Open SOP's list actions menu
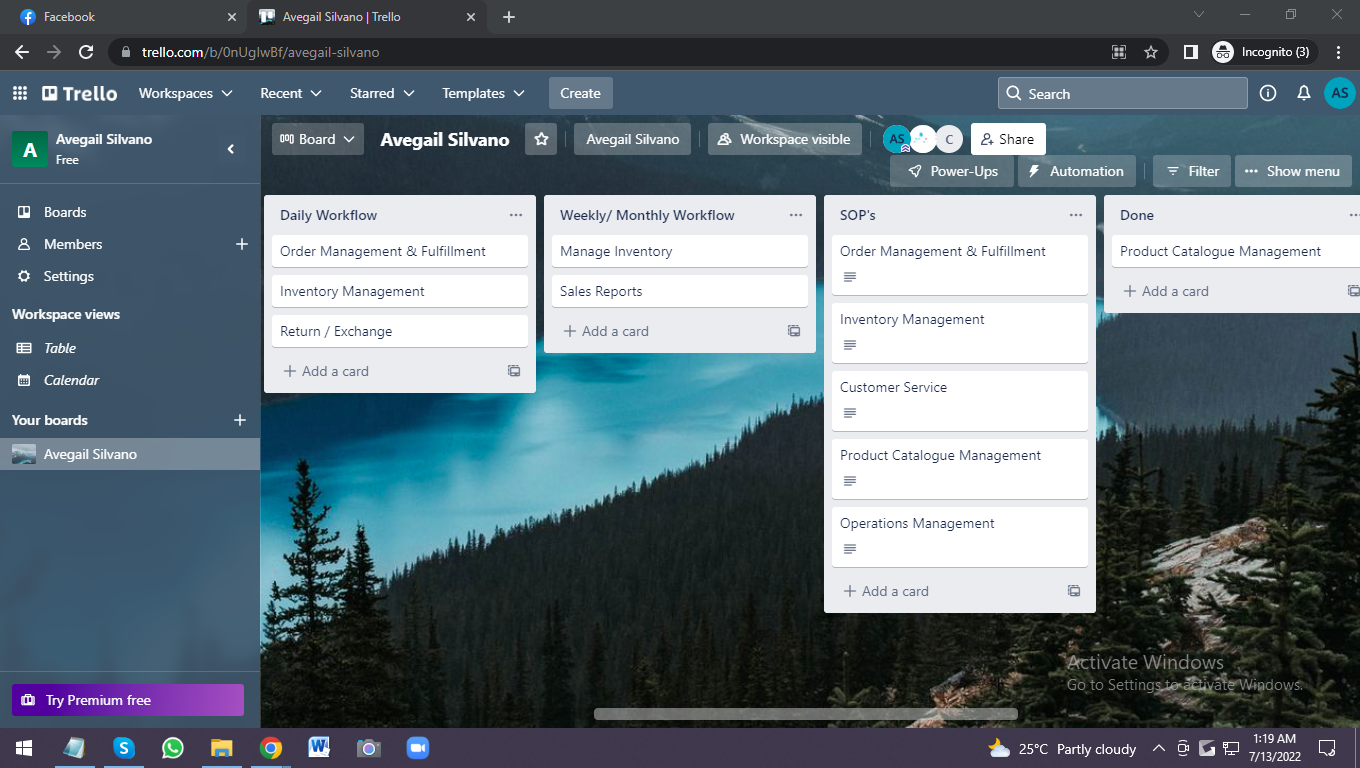The height and width of the screenshot is (768, 1360). click(1076, 215)
